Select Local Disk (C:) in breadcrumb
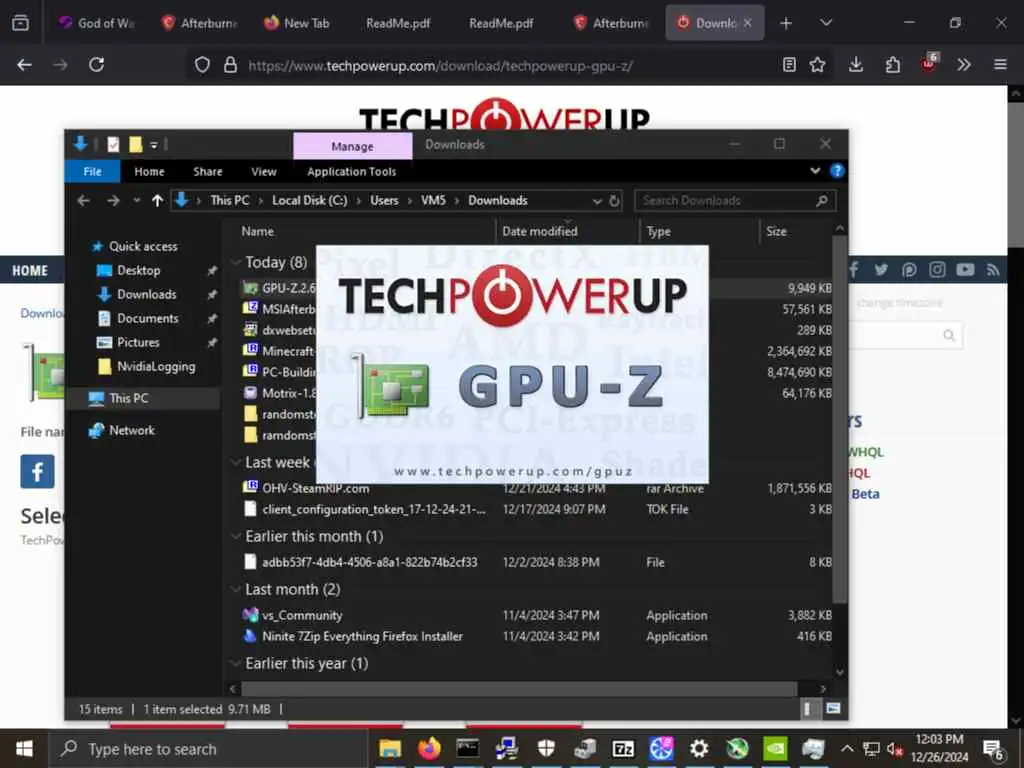The height and width of the screenshot is (768, 1024). (x=310, y=200)
